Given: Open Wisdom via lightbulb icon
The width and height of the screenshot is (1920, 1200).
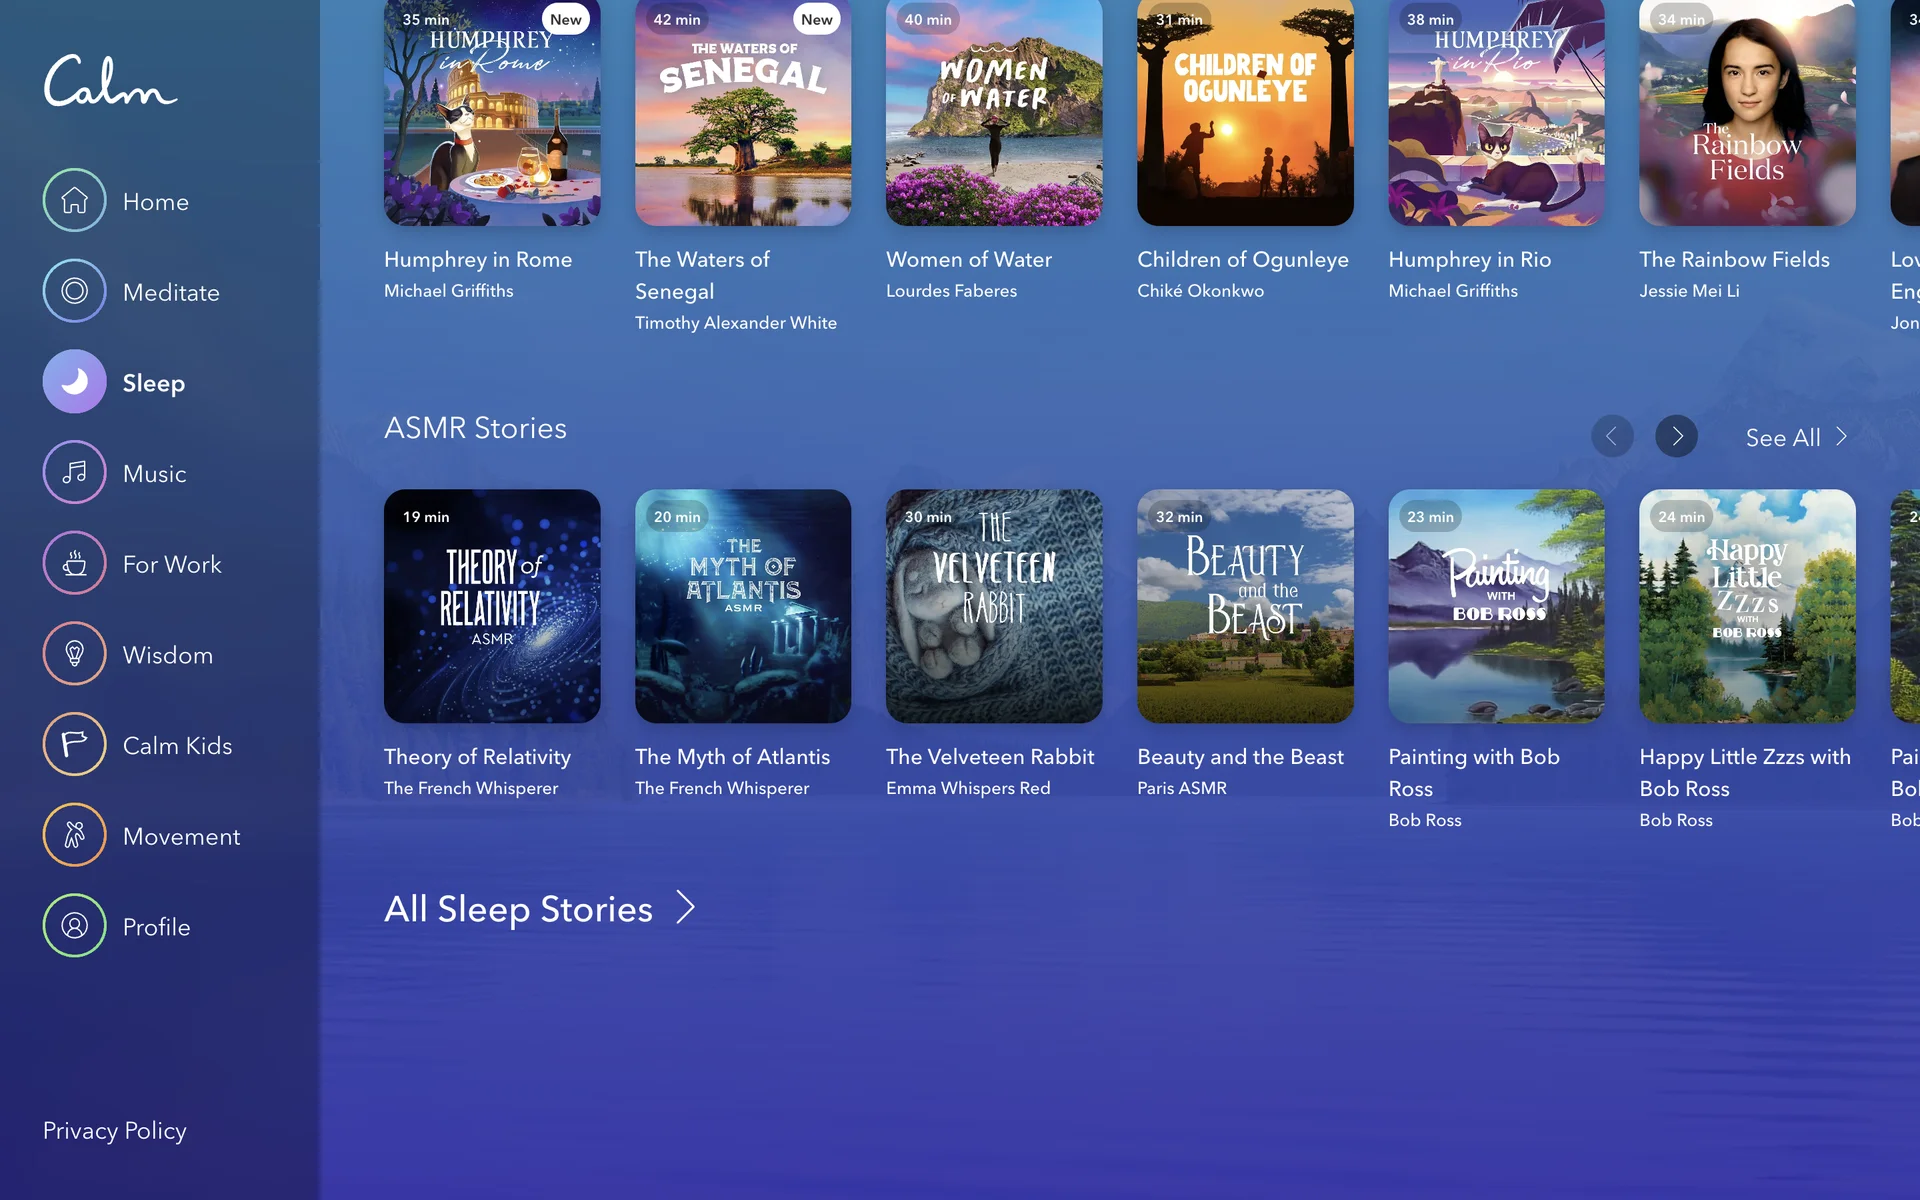Looking at the screenshot, I should (x=74, y=654).
